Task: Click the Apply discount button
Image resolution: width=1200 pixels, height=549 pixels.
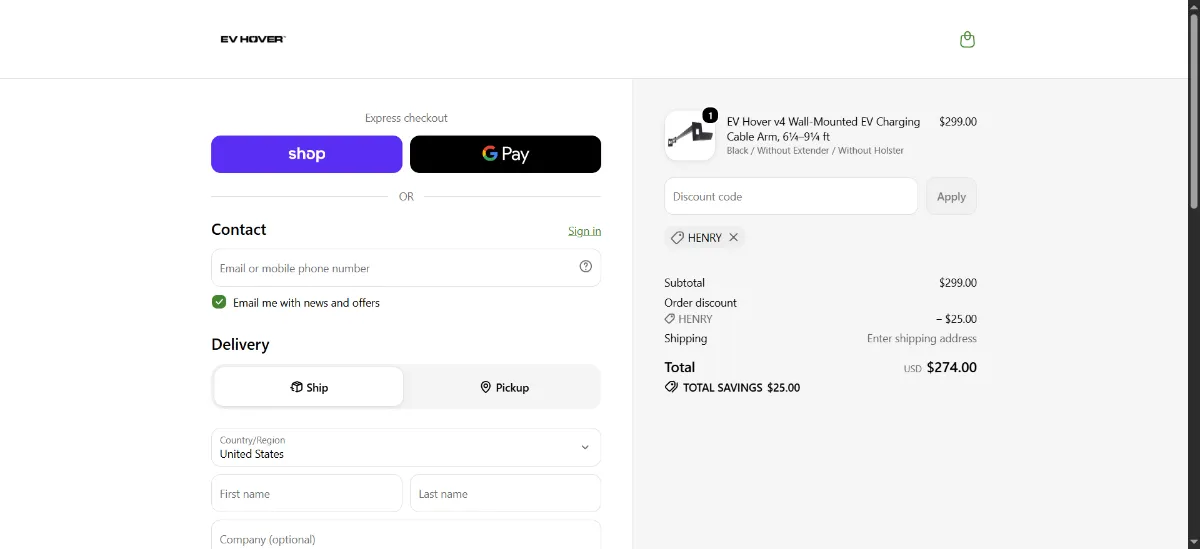Action: click(951, 196)
